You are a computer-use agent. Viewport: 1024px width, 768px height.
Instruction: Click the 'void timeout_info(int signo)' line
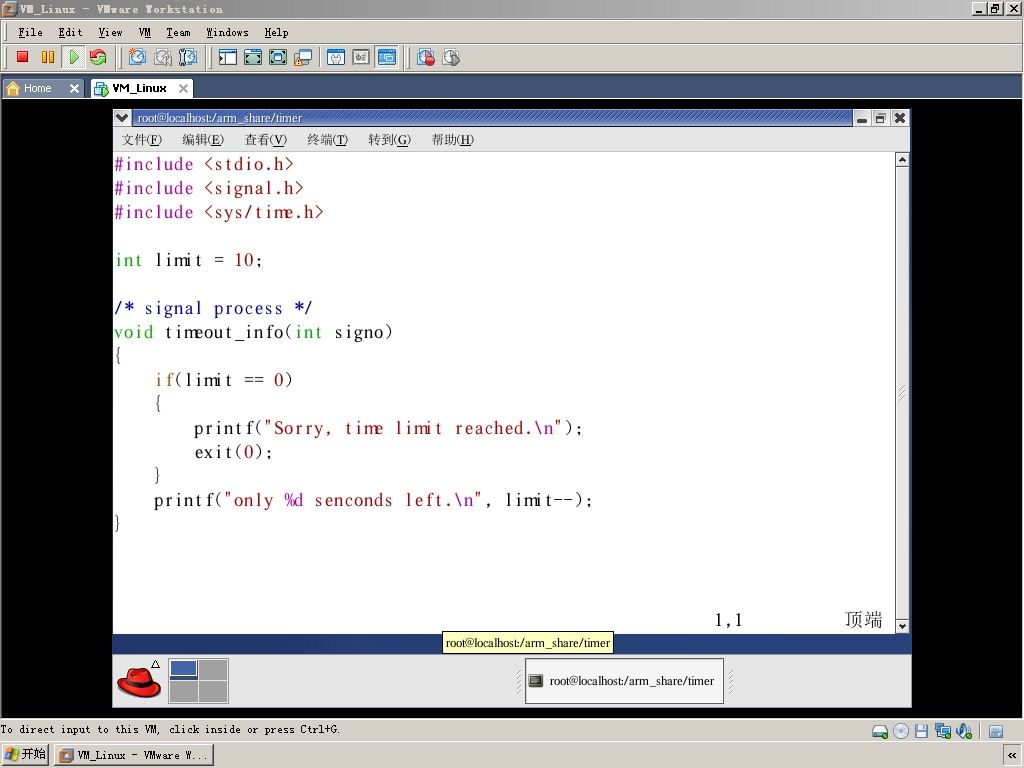pyautogui.click(x=254, y=332)
